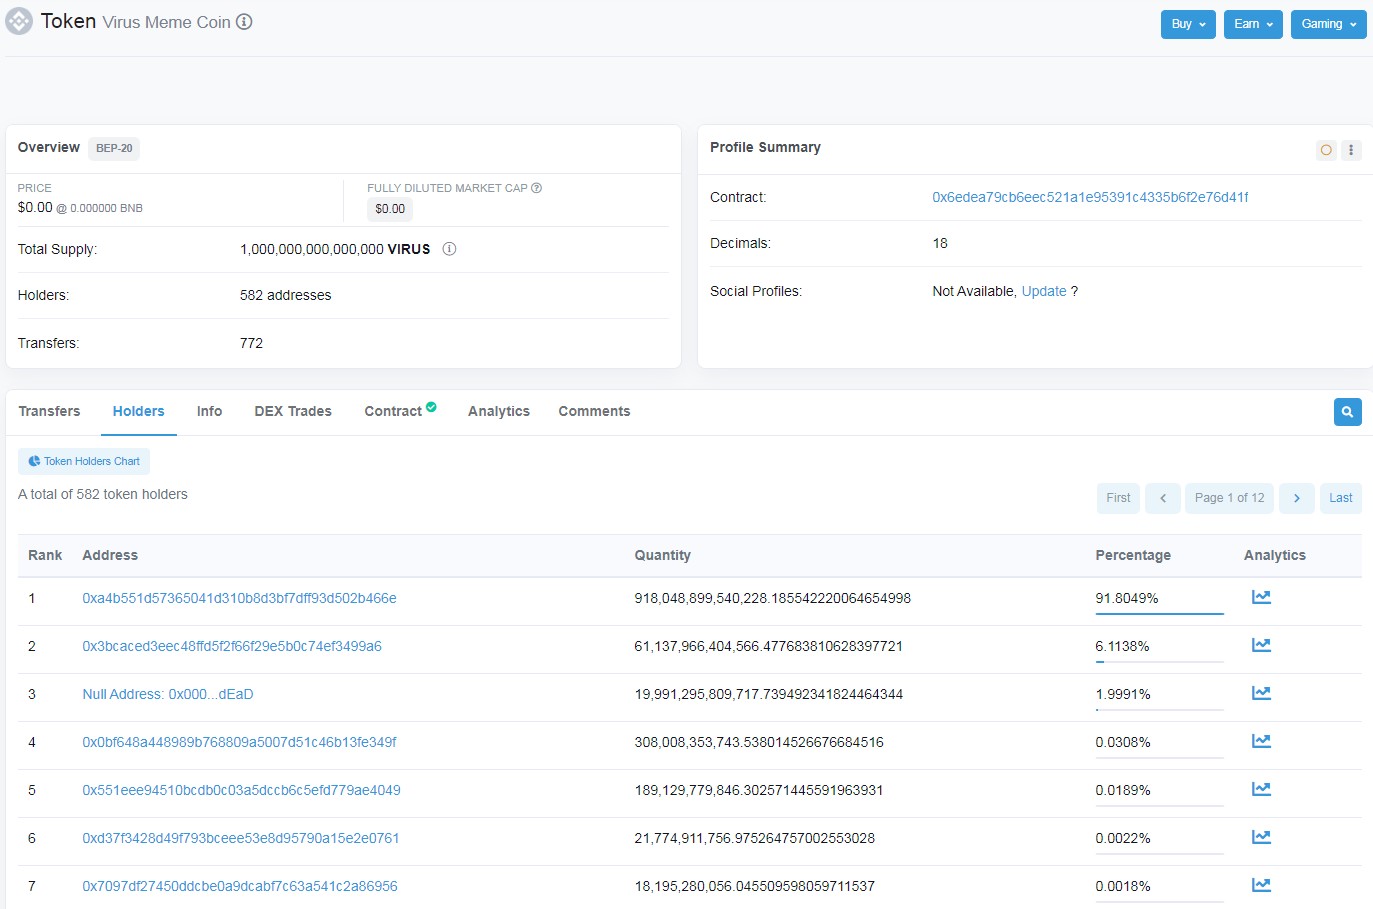
Task: Open analytics chart icon for rank 6 holder
Action: coord(1261,837)
